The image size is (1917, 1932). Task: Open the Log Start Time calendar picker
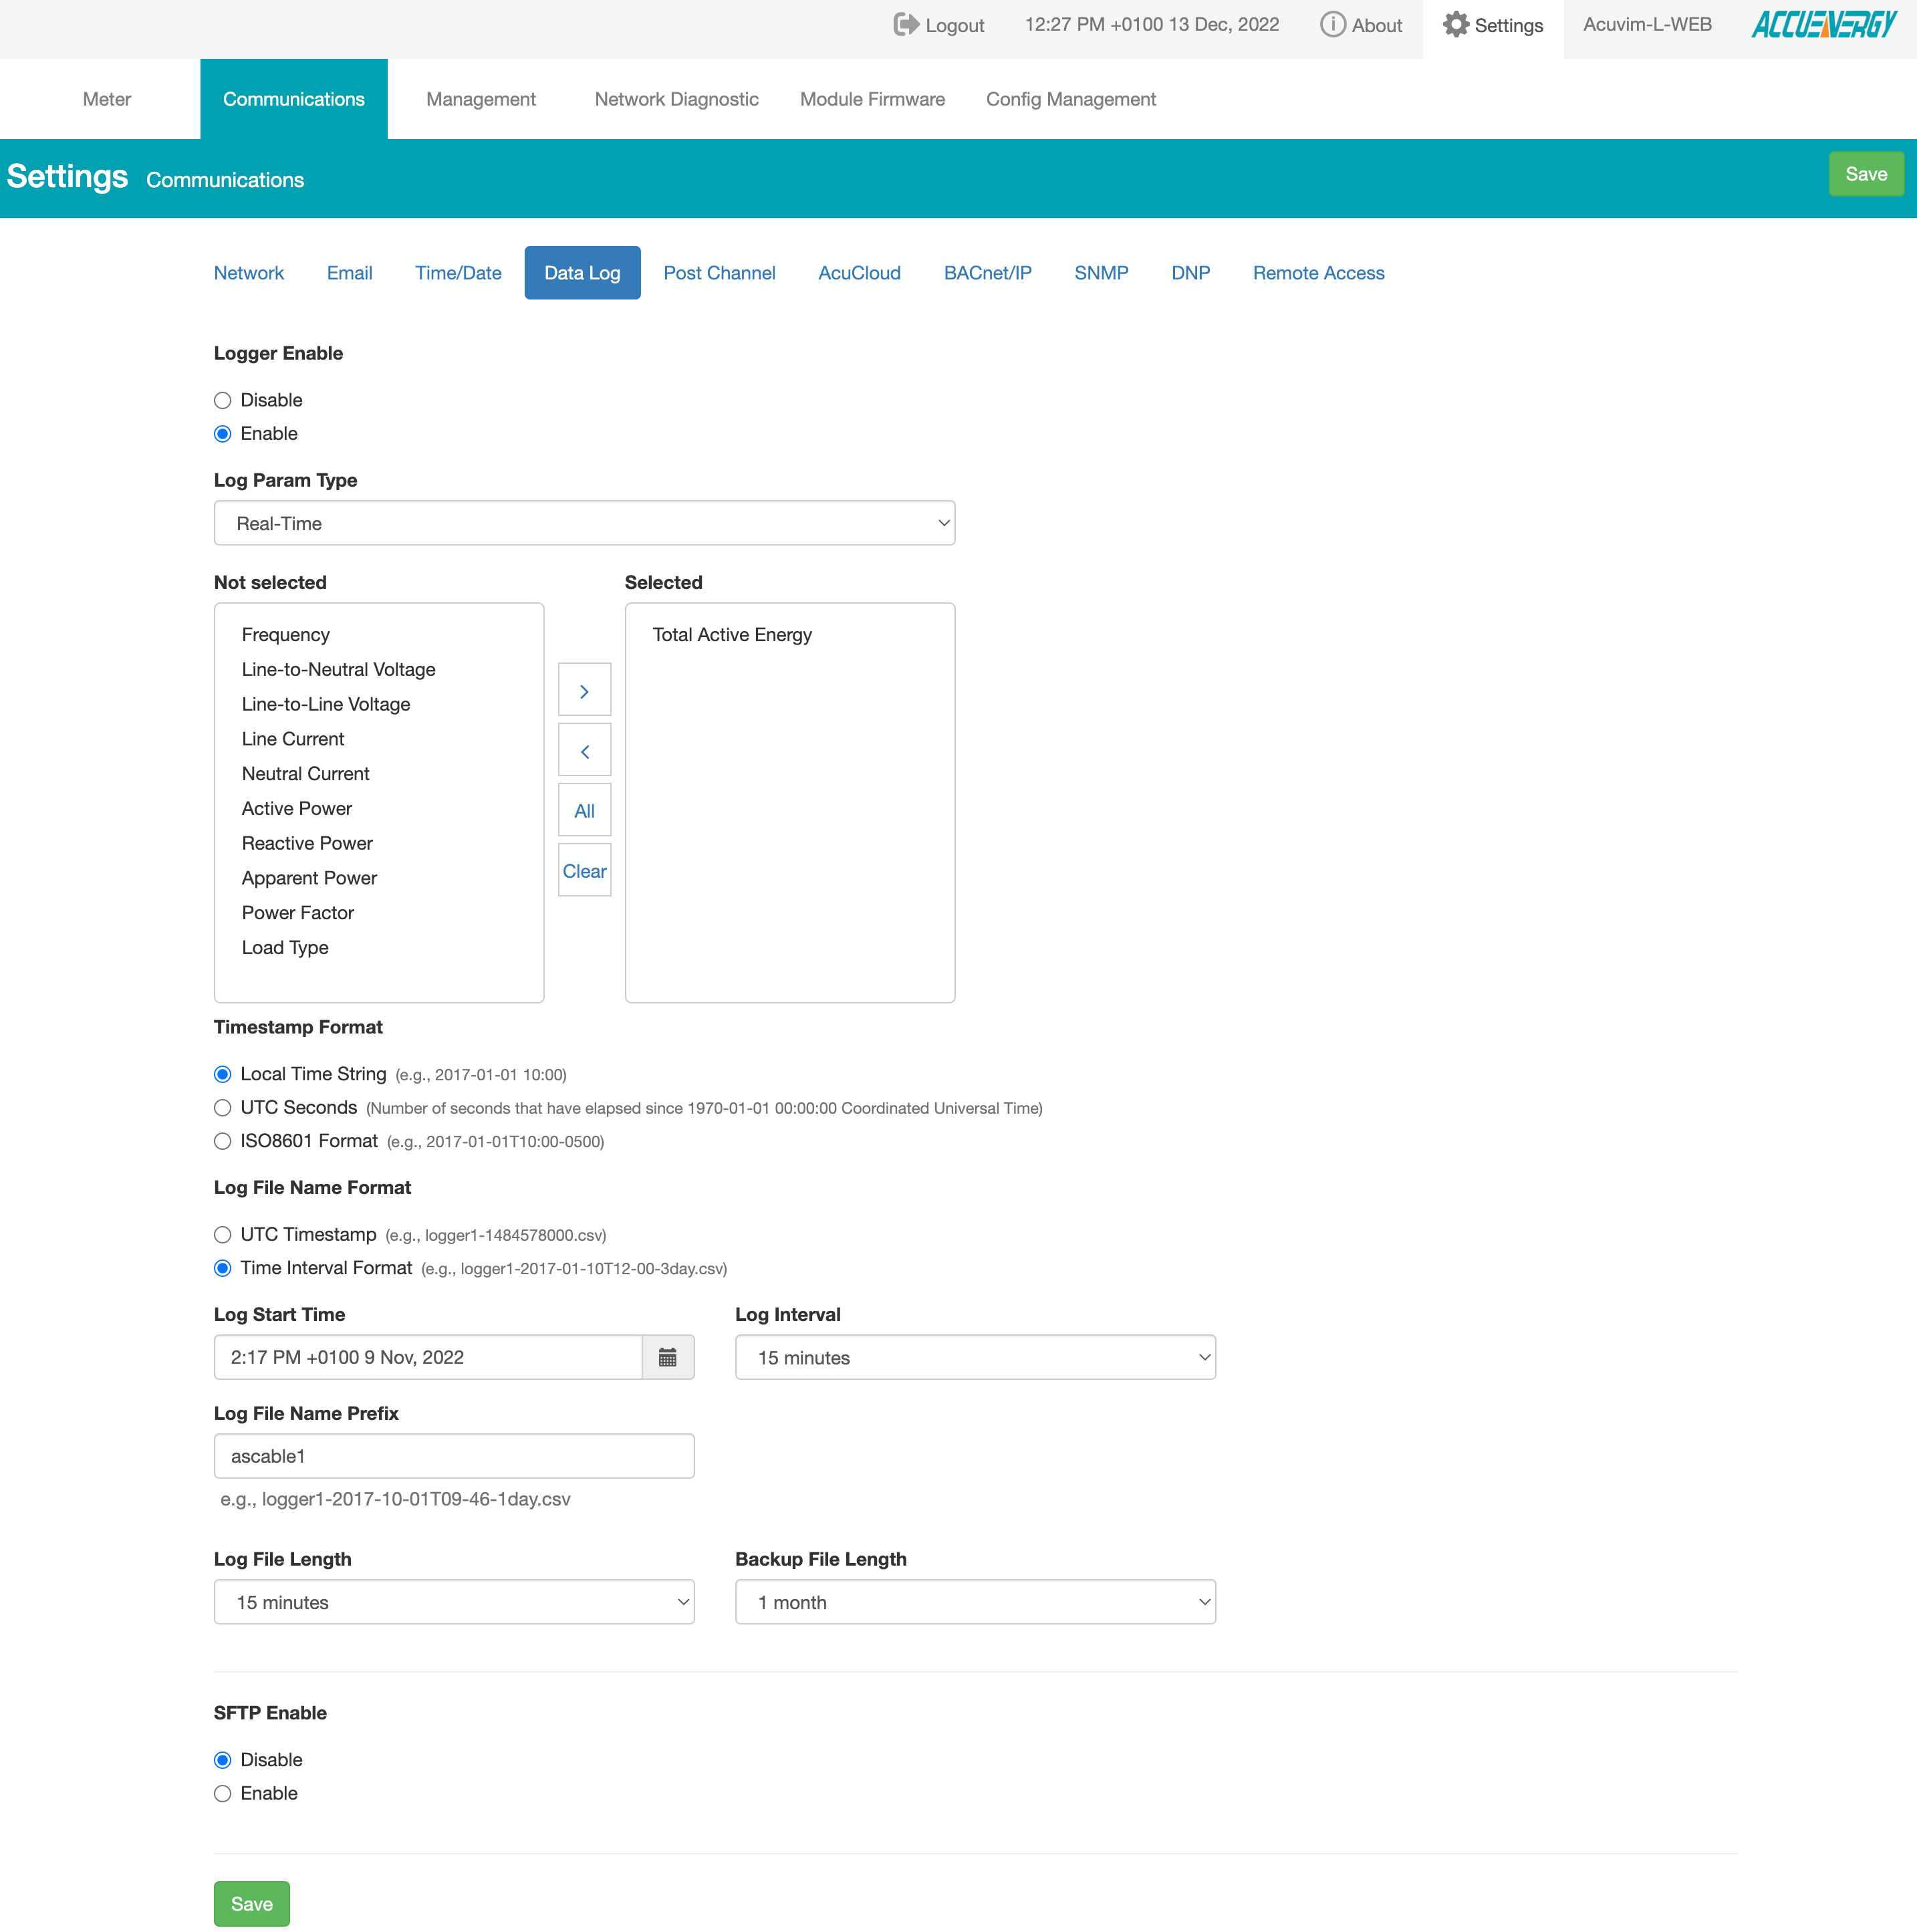click(x=668, y=1357)
